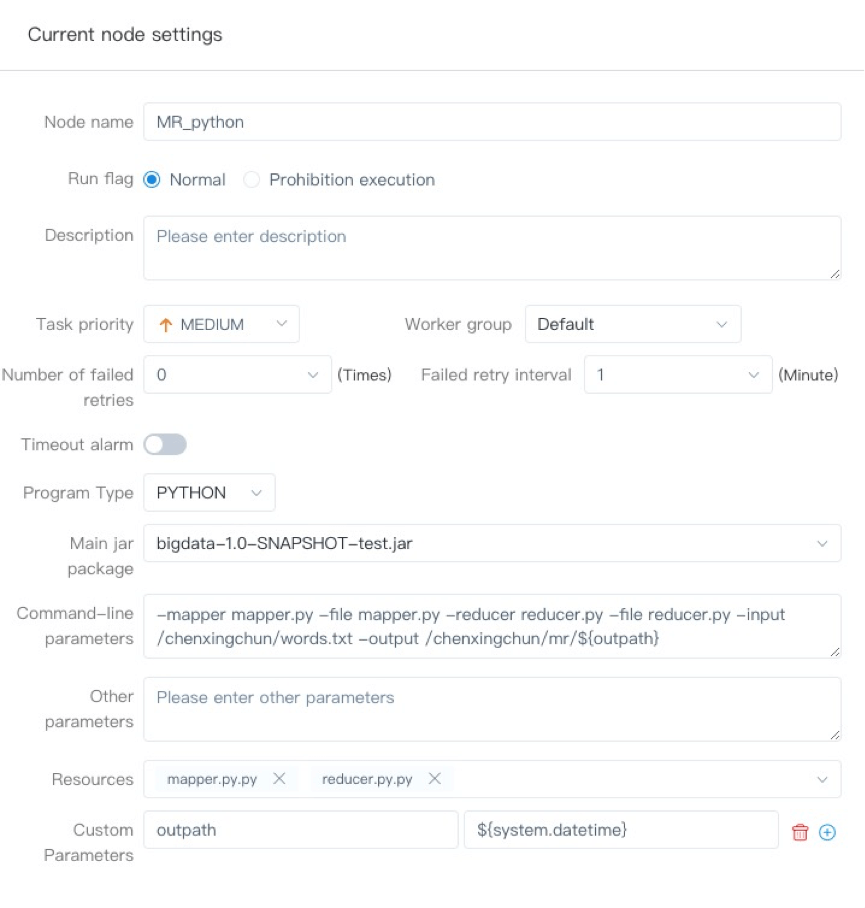
Task: Open the Task priority dropdown
Action: 221,324
